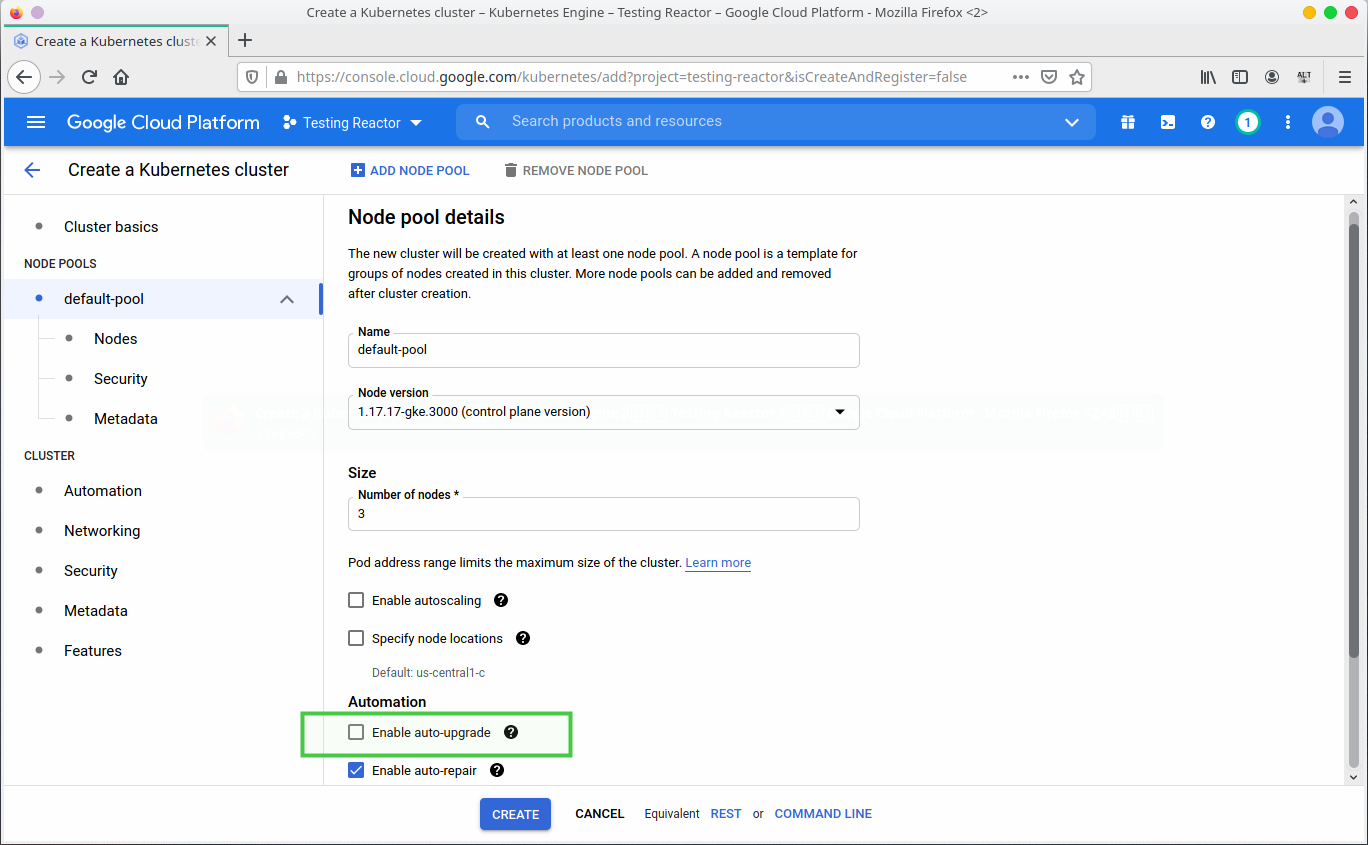Open the user account avatar
Viewport: 1368px width, 845px height.
click(x=1328, y=122)
